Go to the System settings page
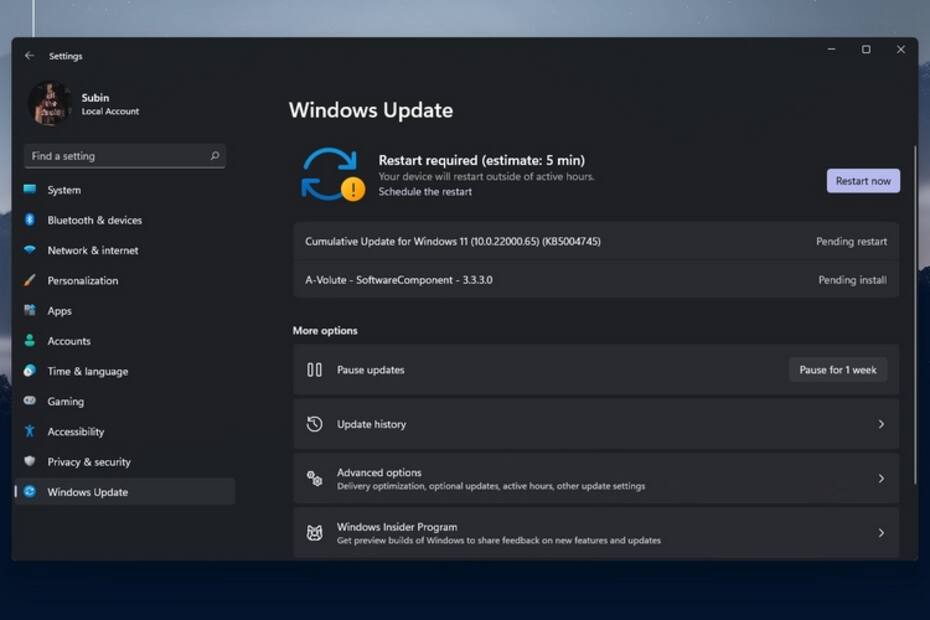 pos(125,190)
